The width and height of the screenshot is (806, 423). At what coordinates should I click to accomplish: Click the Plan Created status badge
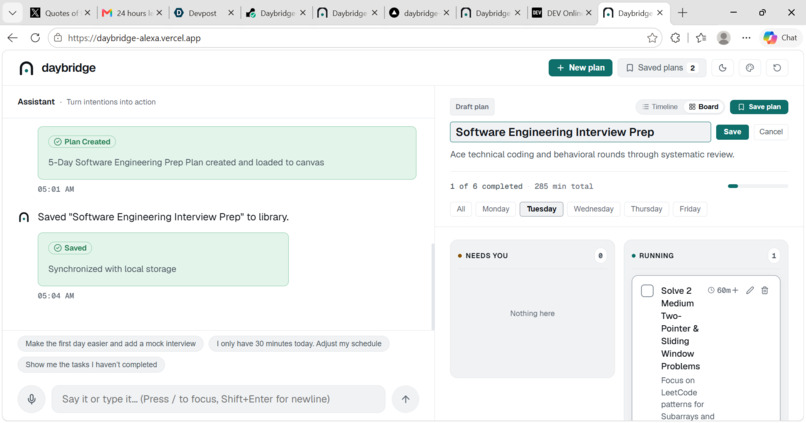coord(82,142)
